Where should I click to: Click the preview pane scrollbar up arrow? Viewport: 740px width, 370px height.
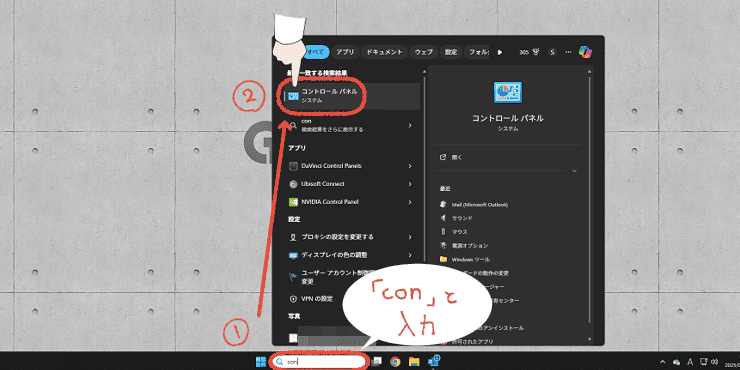[589, 71]
